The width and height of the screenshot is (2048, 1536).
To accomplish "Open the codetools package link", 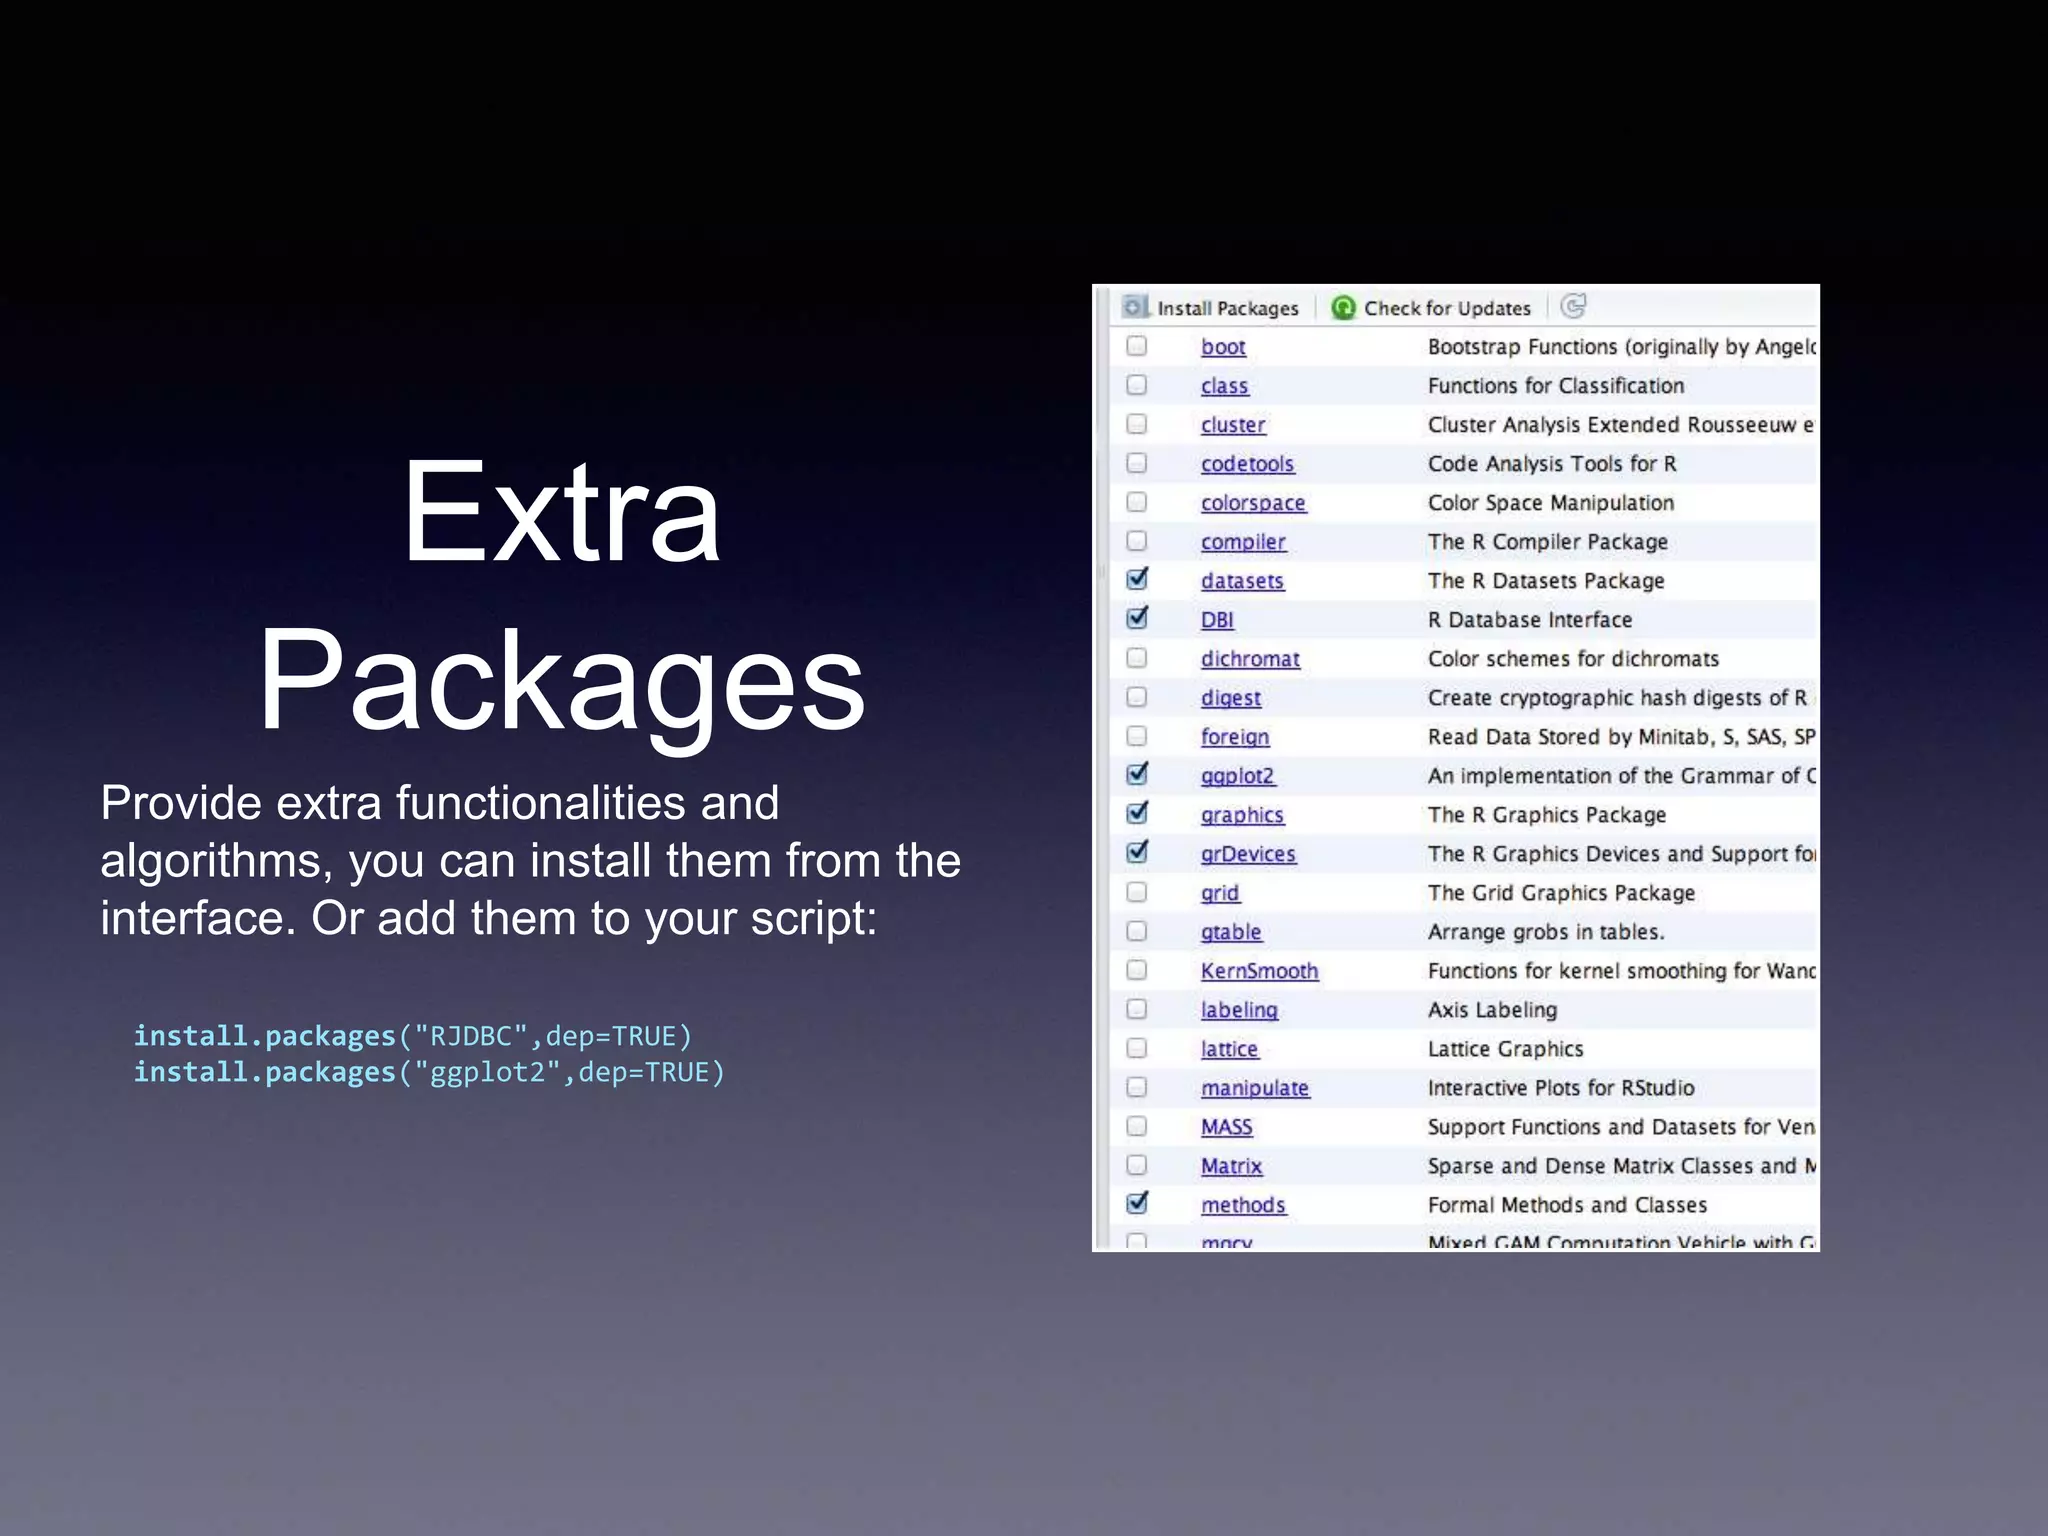I will pyautogui.click(x=1247, y=464).
